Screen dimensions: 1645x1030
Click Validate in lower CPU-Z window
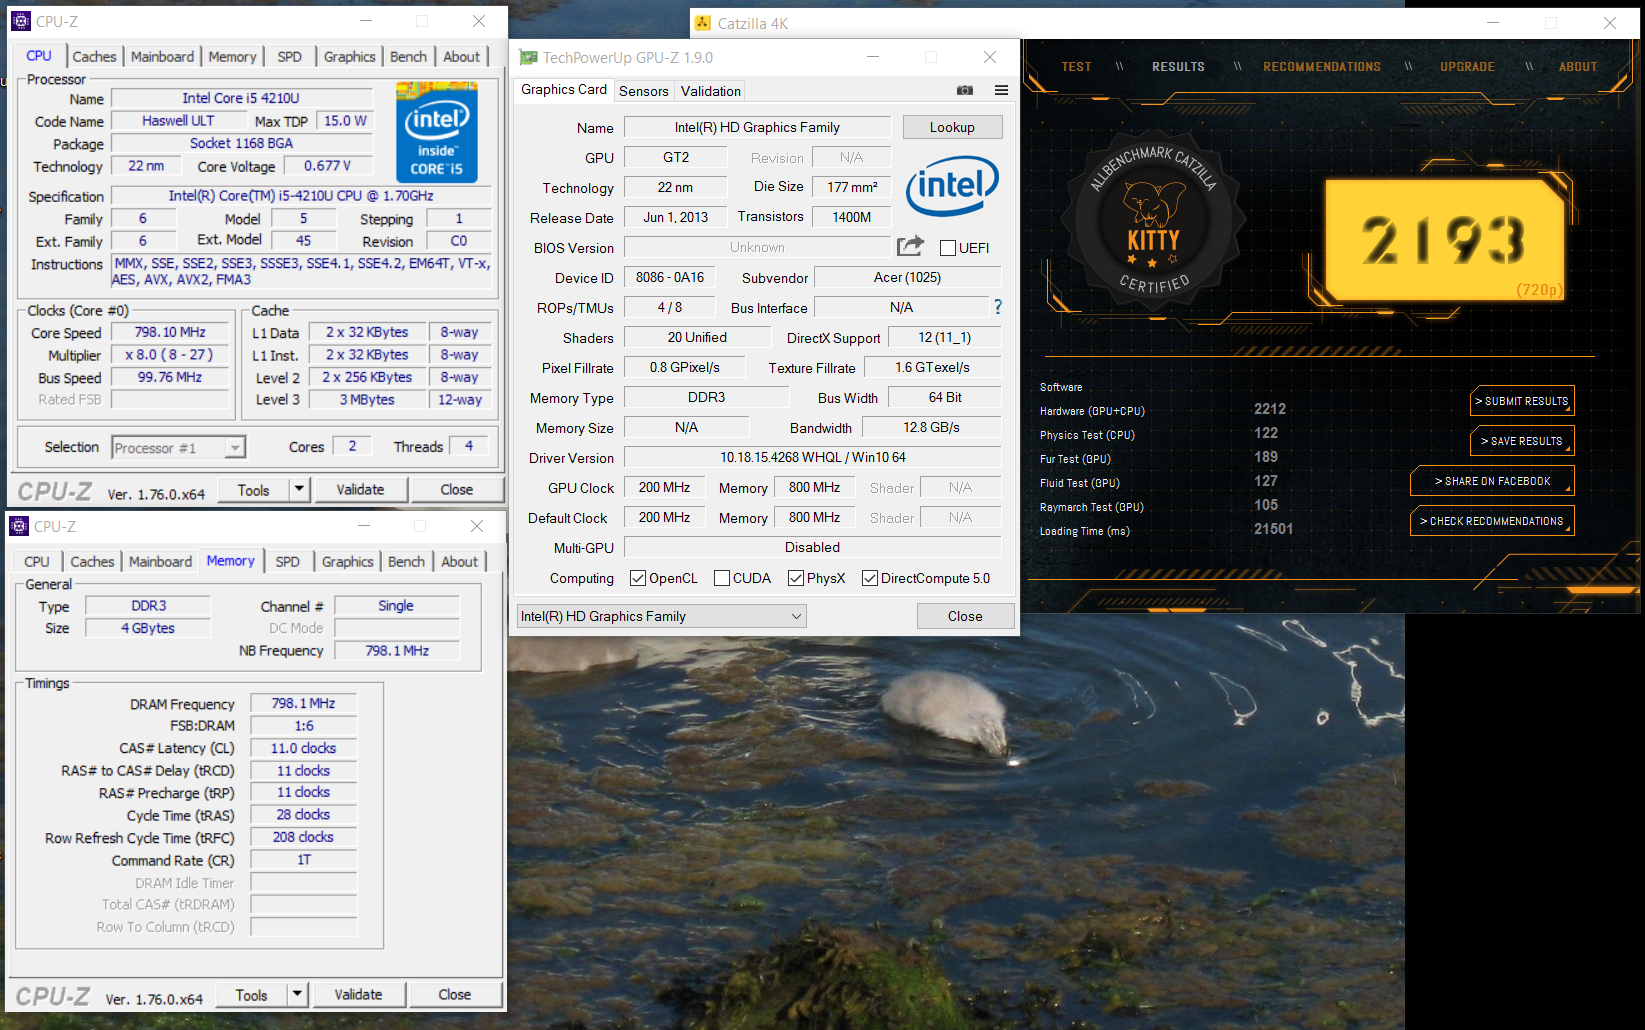tap(358, 994)
